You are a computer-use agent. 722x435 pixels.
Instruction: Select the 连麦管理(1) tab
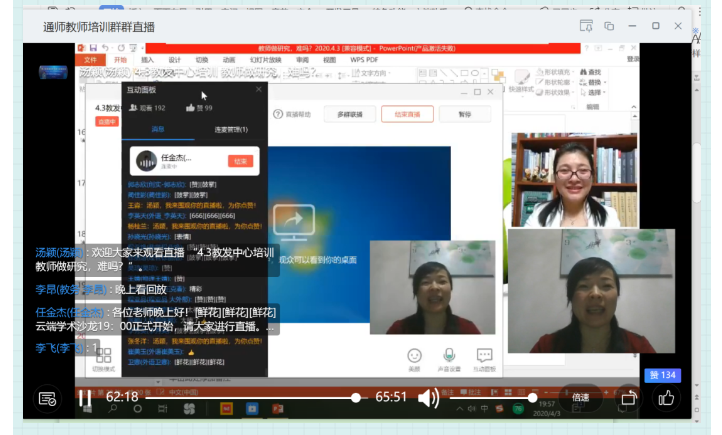coord(231,129)
